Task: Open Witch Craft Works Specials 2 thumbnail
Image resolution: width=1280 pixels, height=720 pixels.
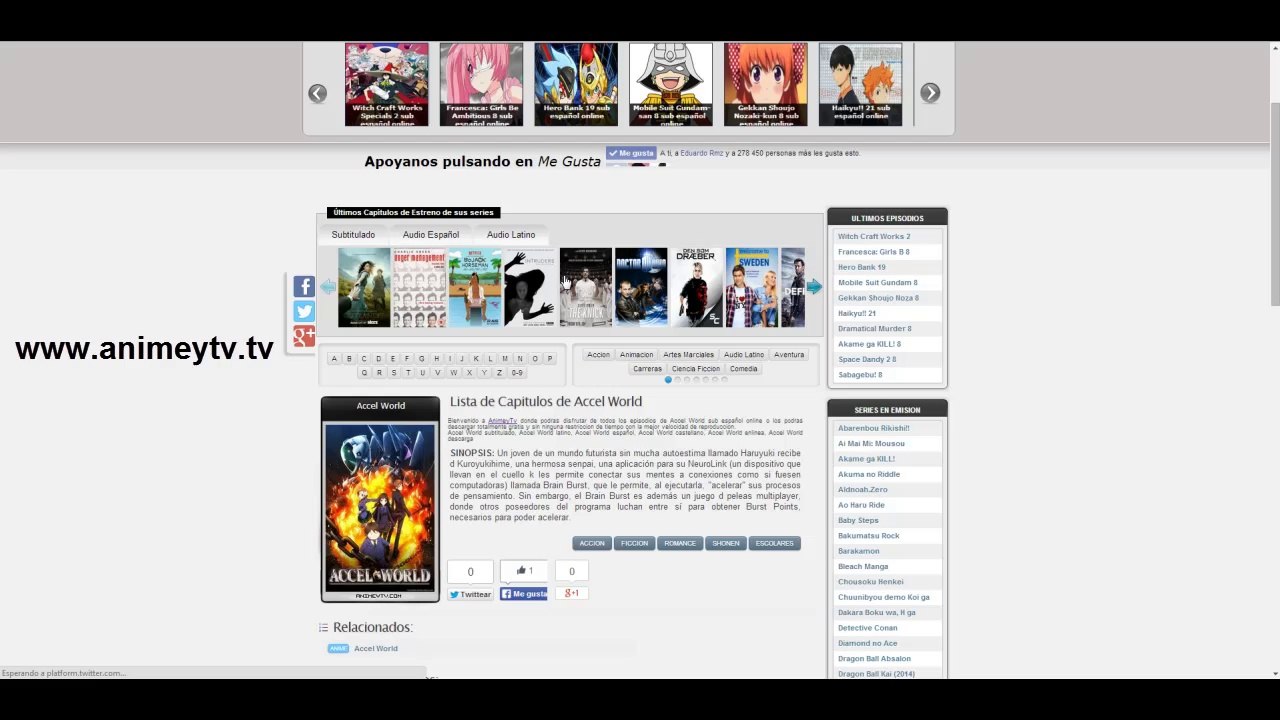Action: (386, 84)
